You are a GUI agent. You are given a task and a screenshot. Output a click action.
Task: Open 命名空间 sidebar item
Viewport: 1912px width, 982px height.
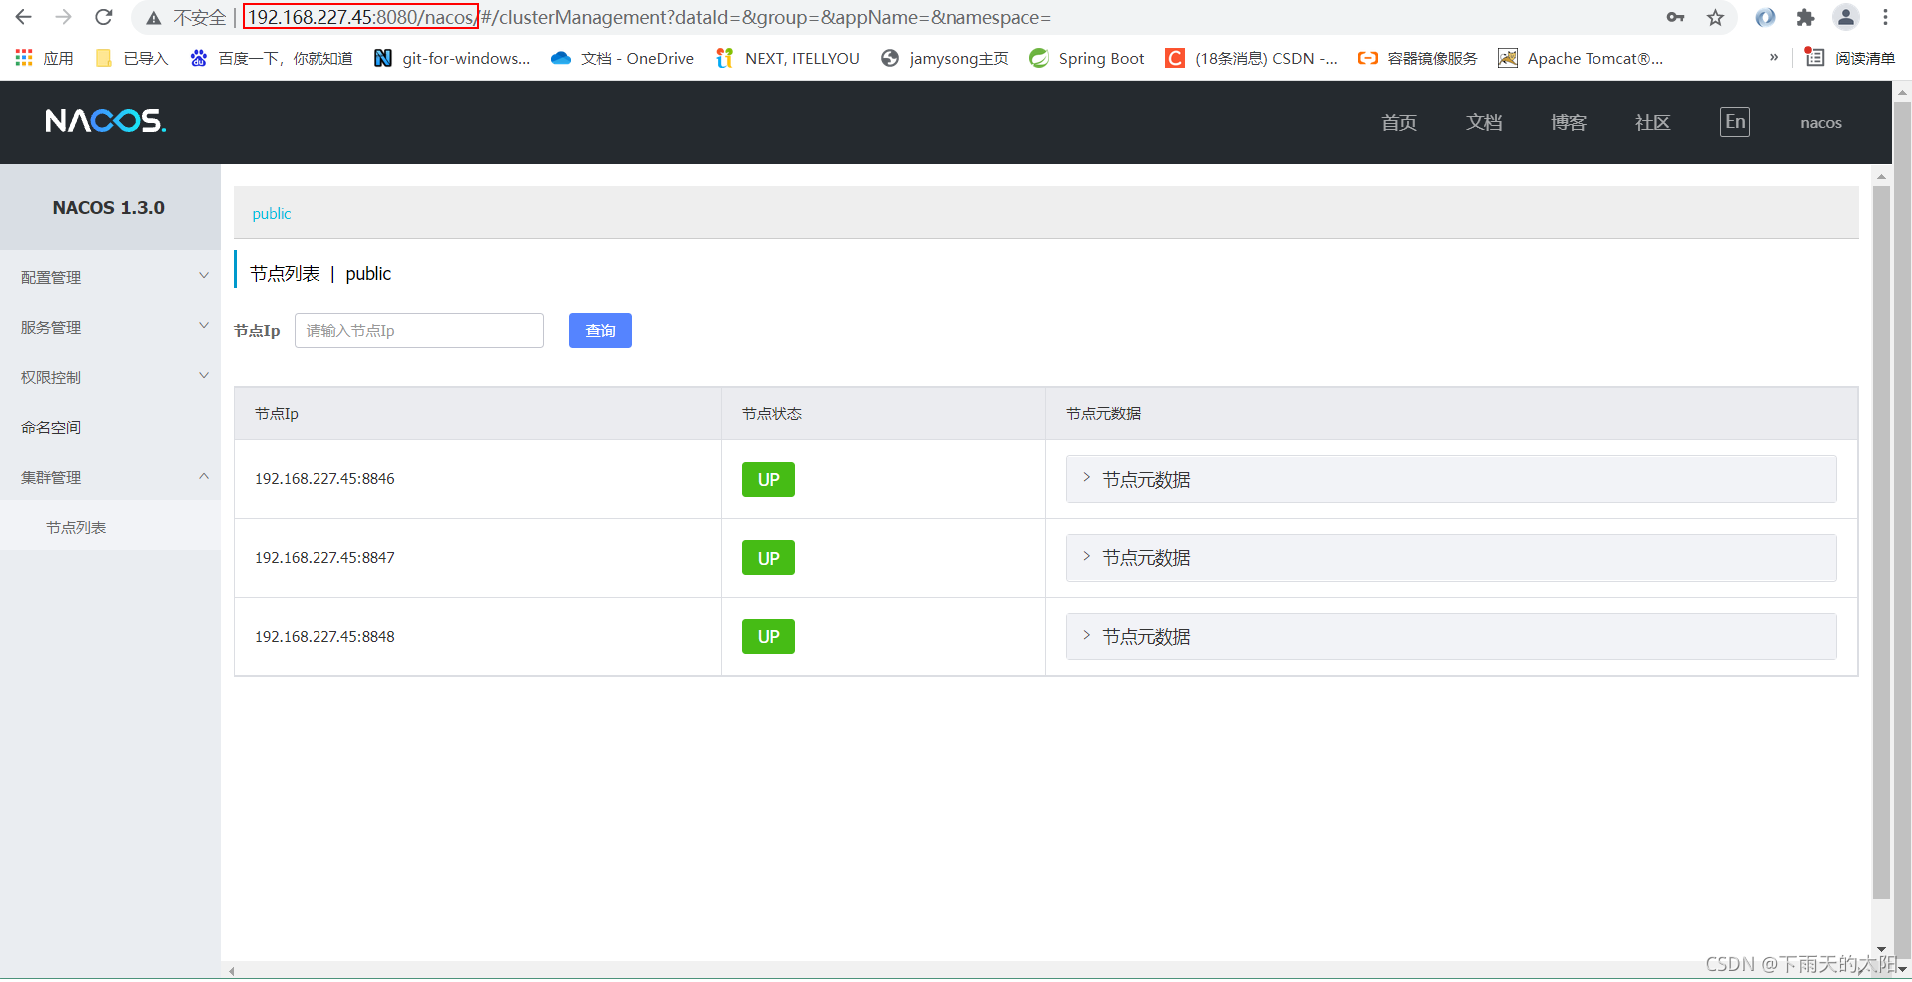(110, 427)
